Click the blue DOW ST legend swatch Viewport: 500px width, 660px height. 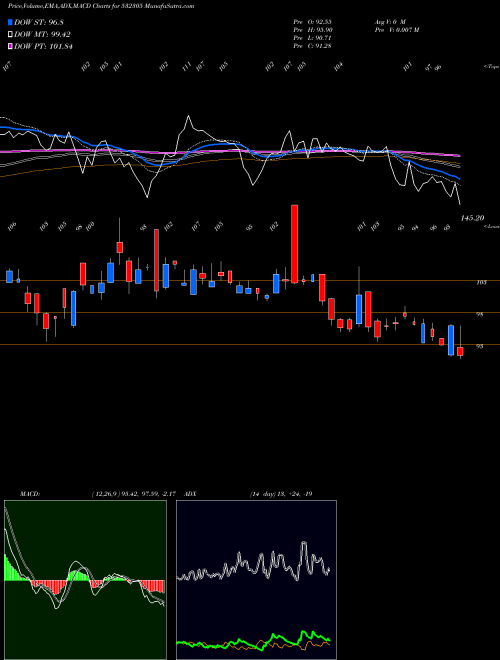10,22
